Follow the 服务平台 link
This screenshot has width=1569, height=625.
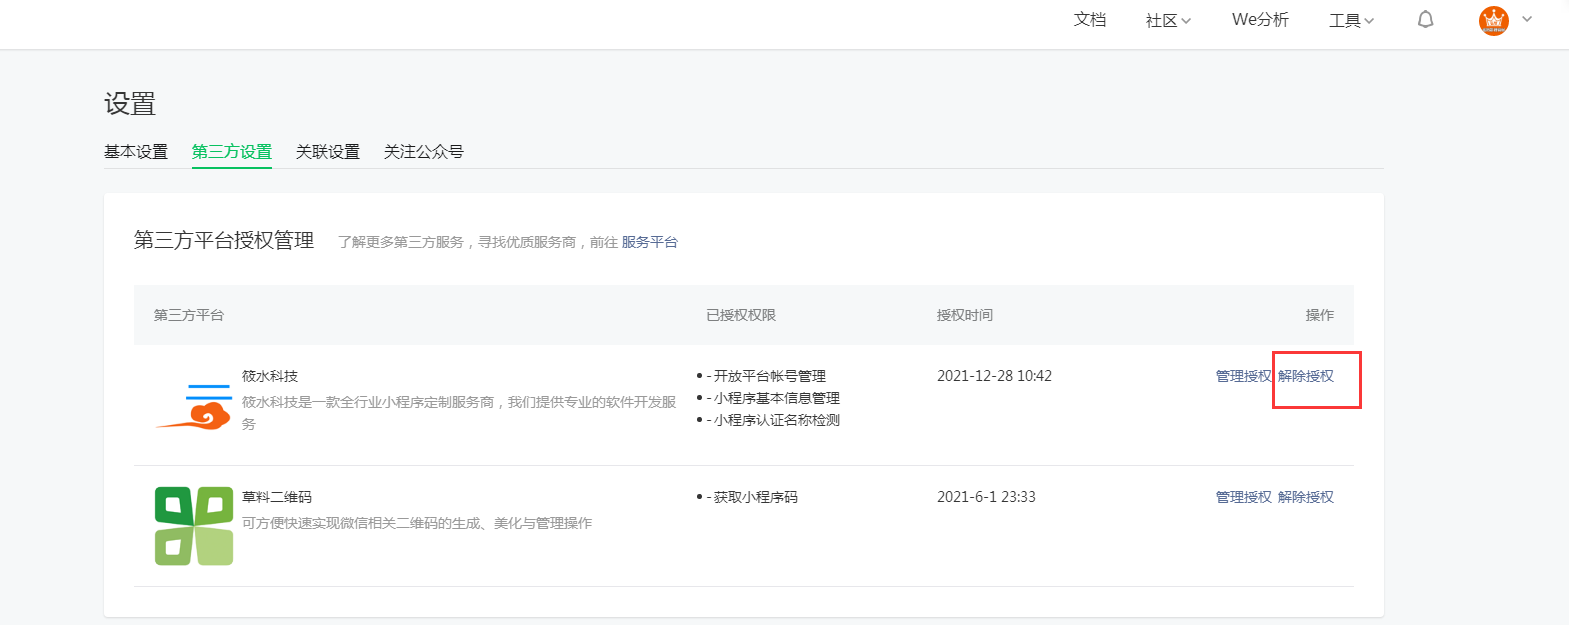pos(650,242)
